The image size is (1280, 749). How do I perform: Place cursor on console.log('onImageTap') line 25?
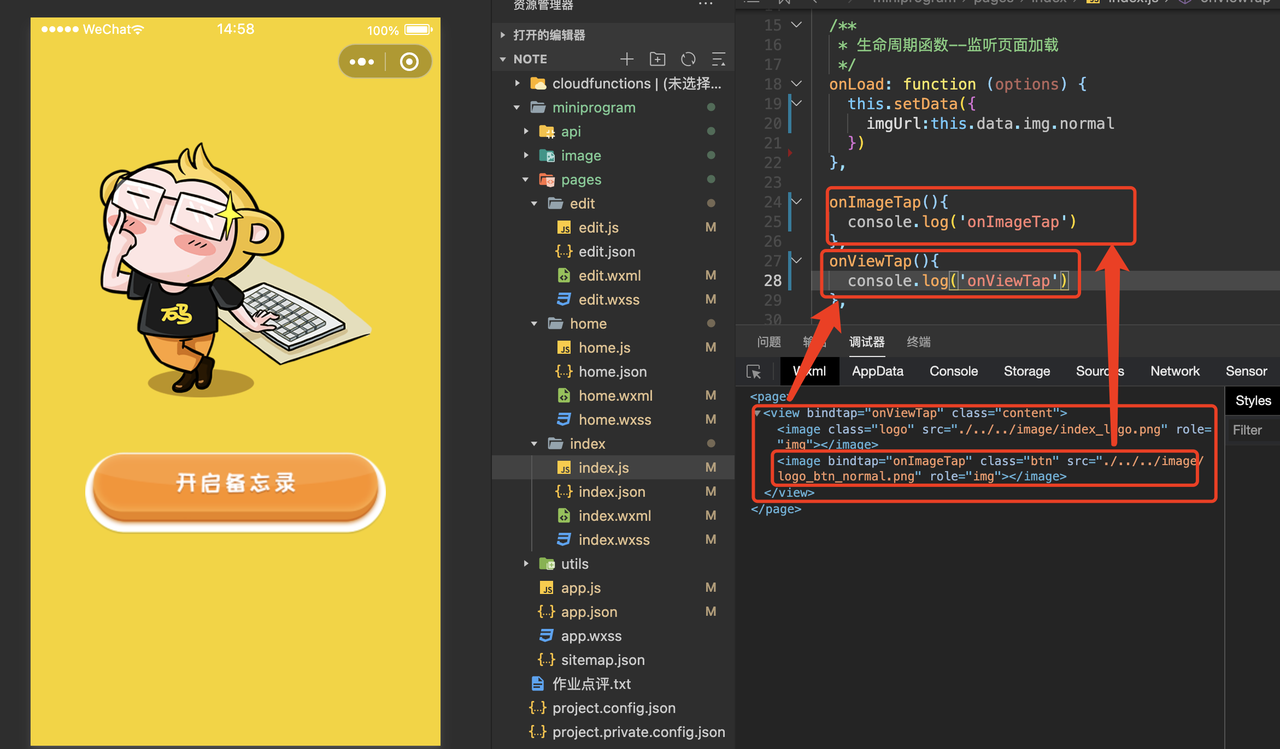(962, 222)
